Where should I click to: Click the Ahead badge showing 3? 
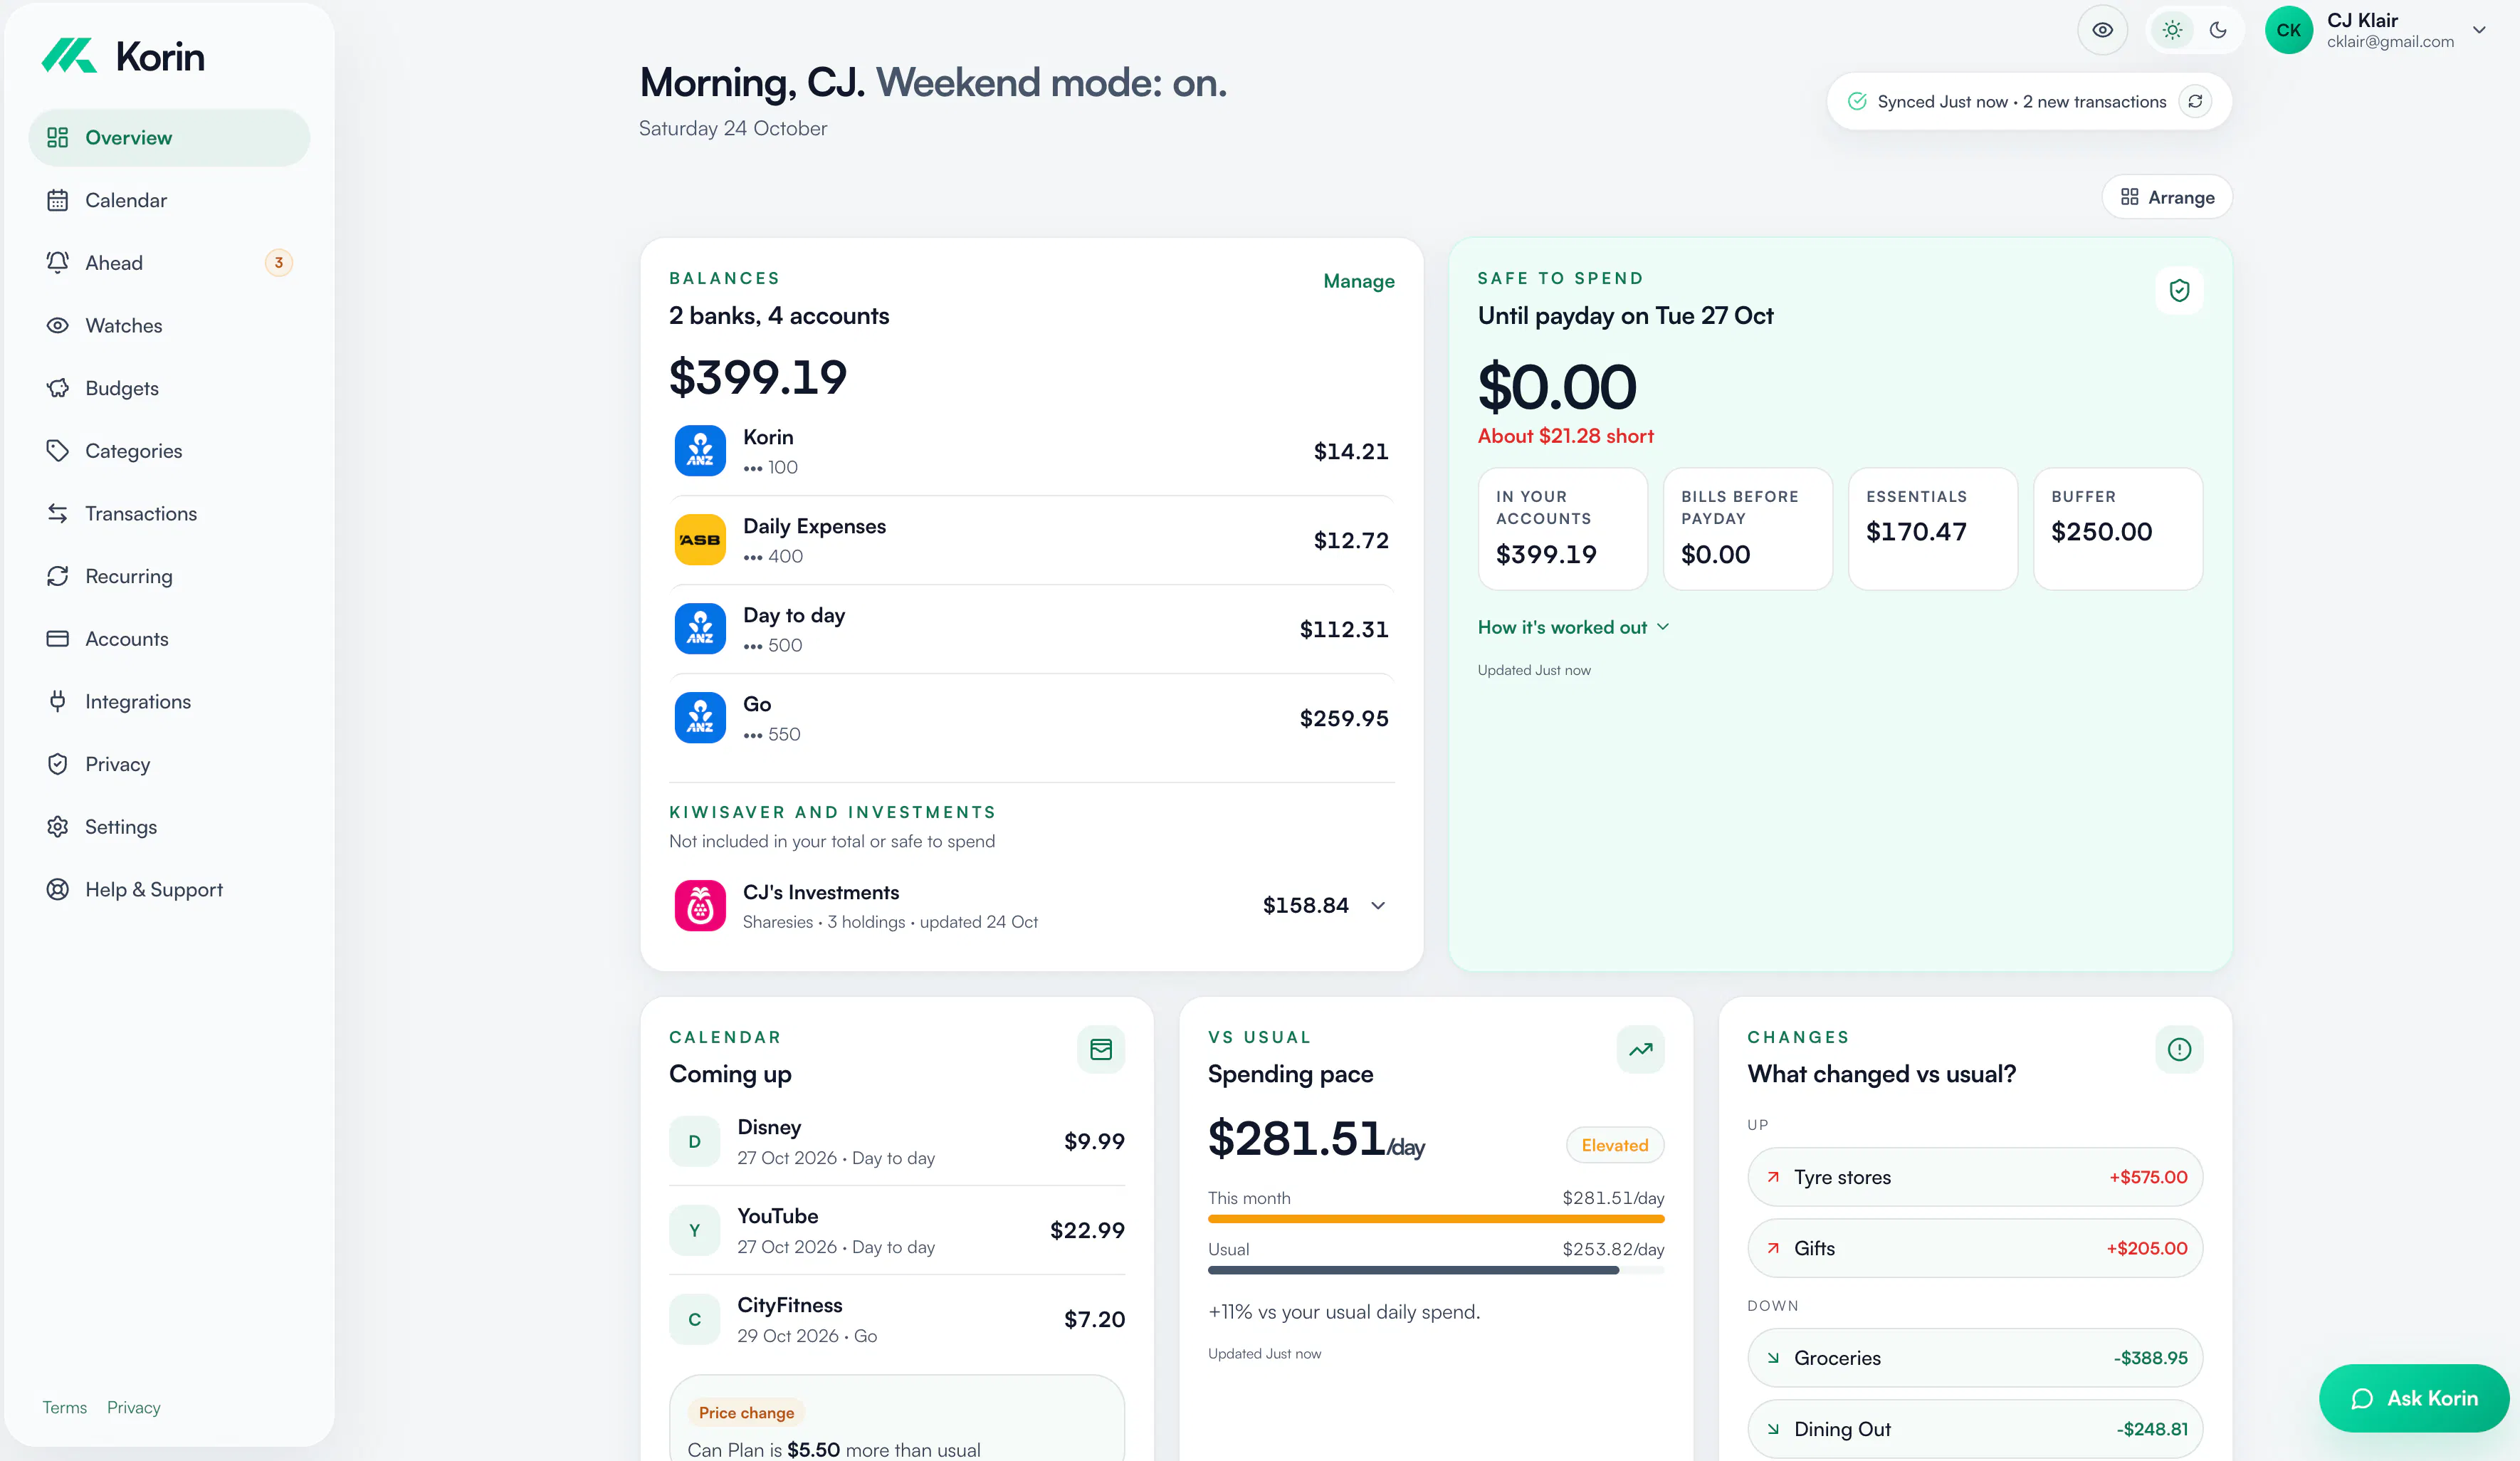click(279, 263)
